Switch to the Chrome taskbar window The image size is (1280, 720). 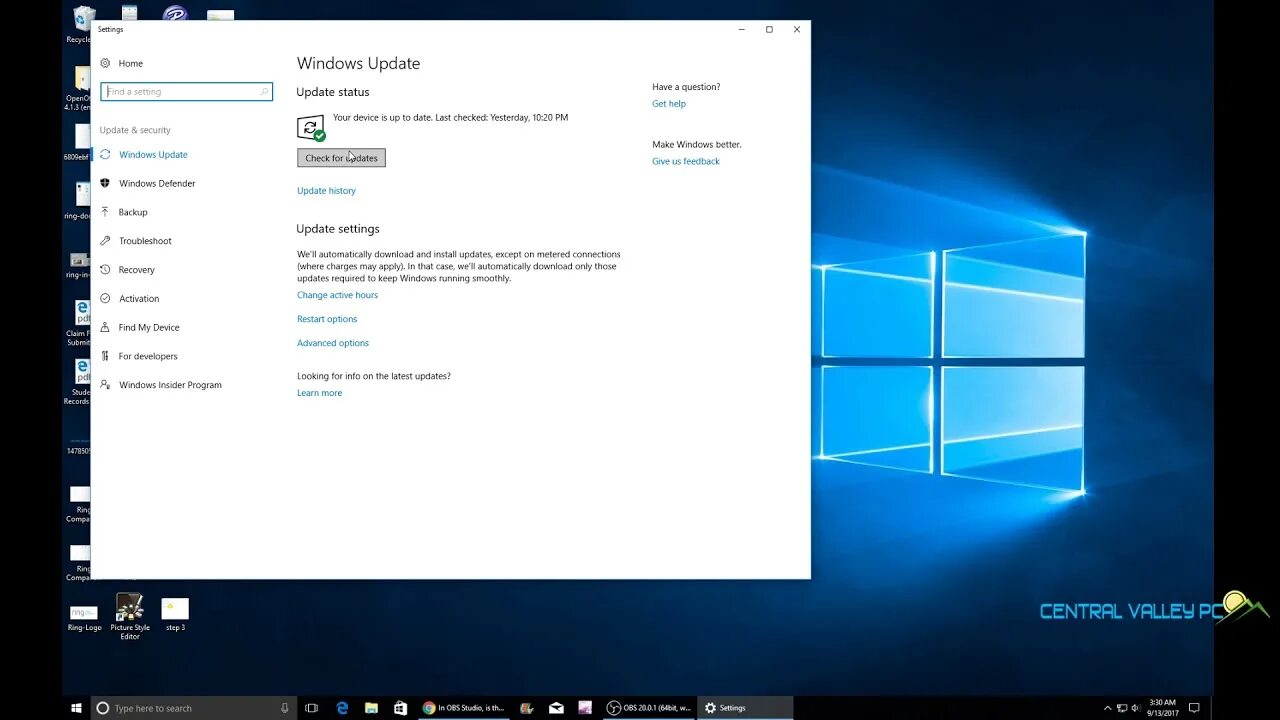(x=464, y=708)
